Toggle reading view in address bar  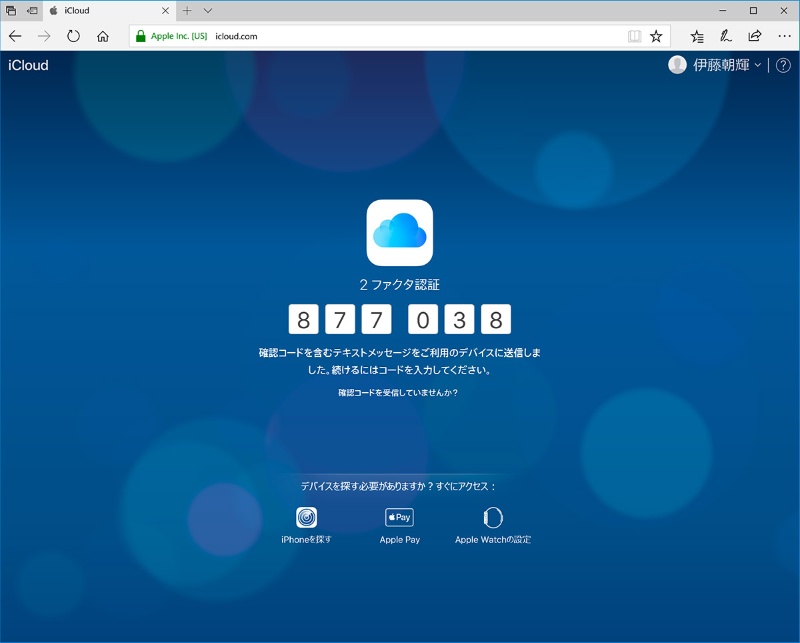click(634, 36)
